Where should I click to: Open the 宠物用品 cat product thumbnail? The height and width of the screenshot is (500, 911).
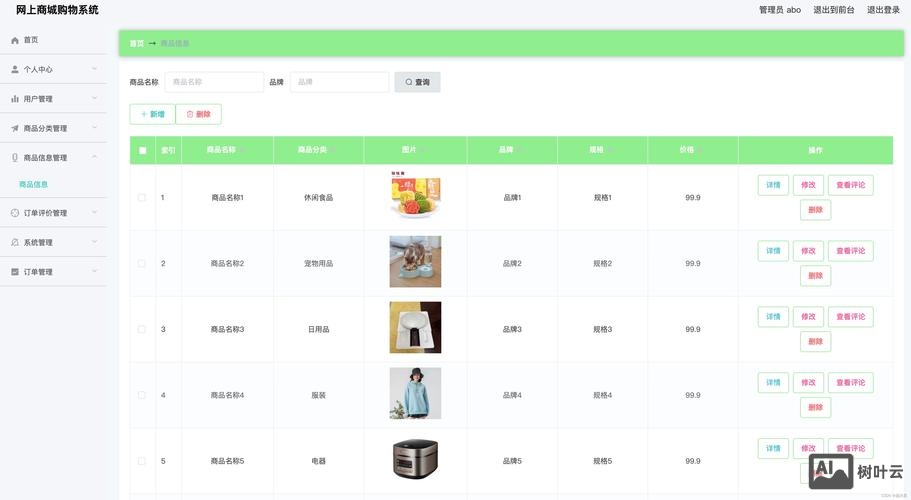[415, 261]
